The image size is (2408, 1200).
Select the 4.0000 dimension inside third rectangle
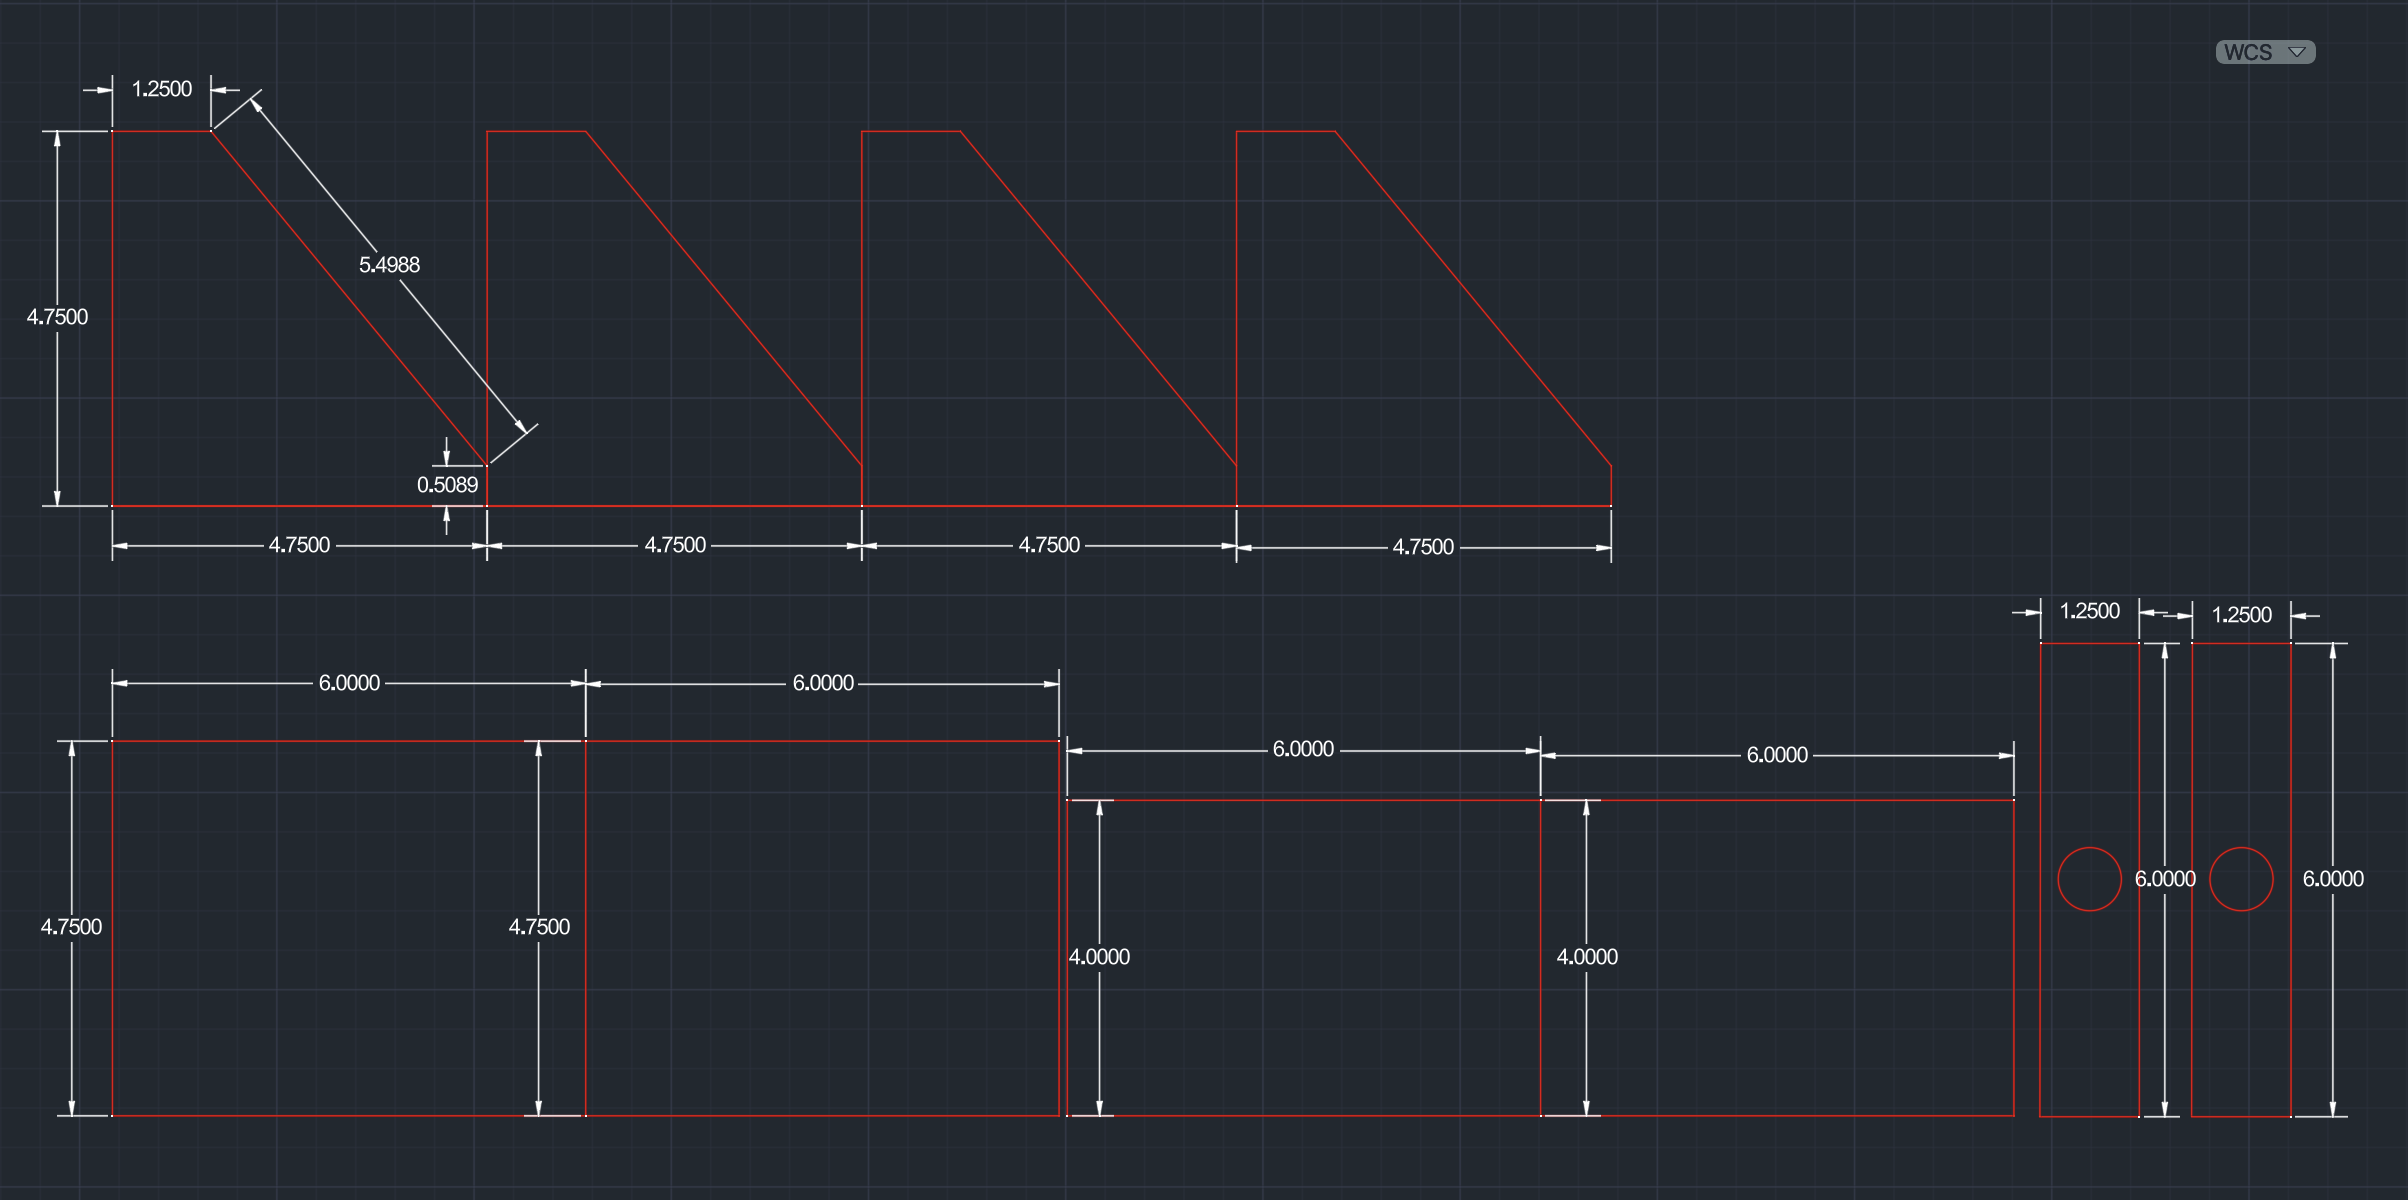1099,957
